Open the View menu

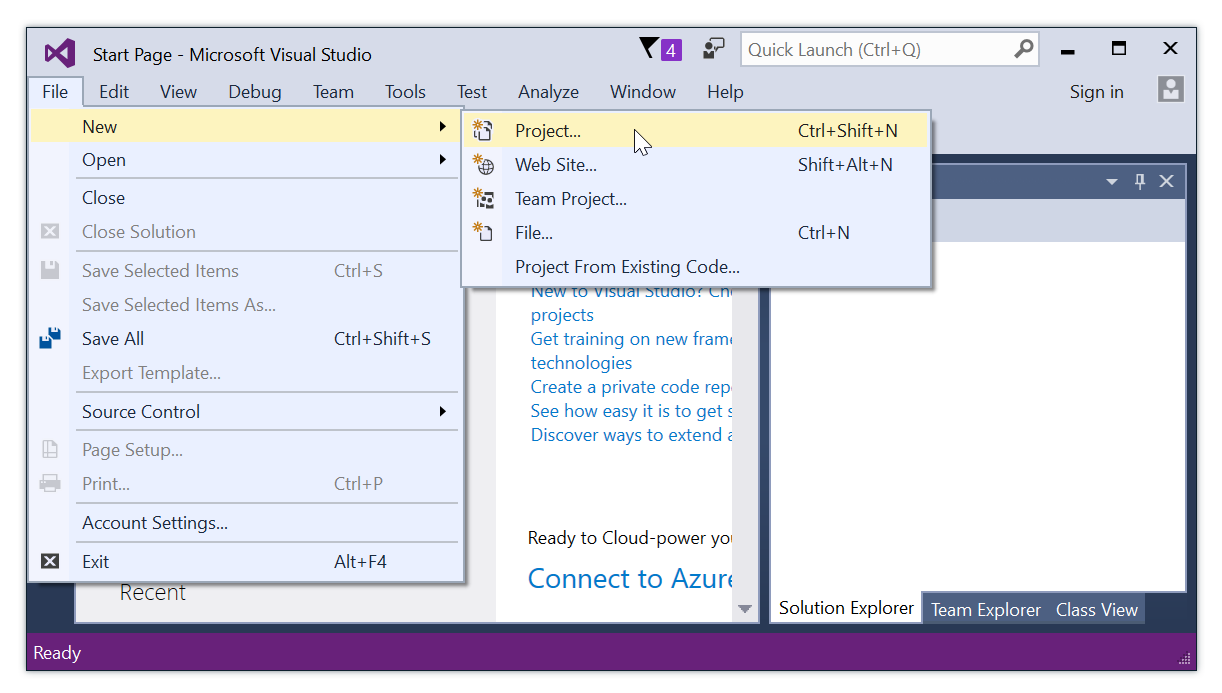178,92
